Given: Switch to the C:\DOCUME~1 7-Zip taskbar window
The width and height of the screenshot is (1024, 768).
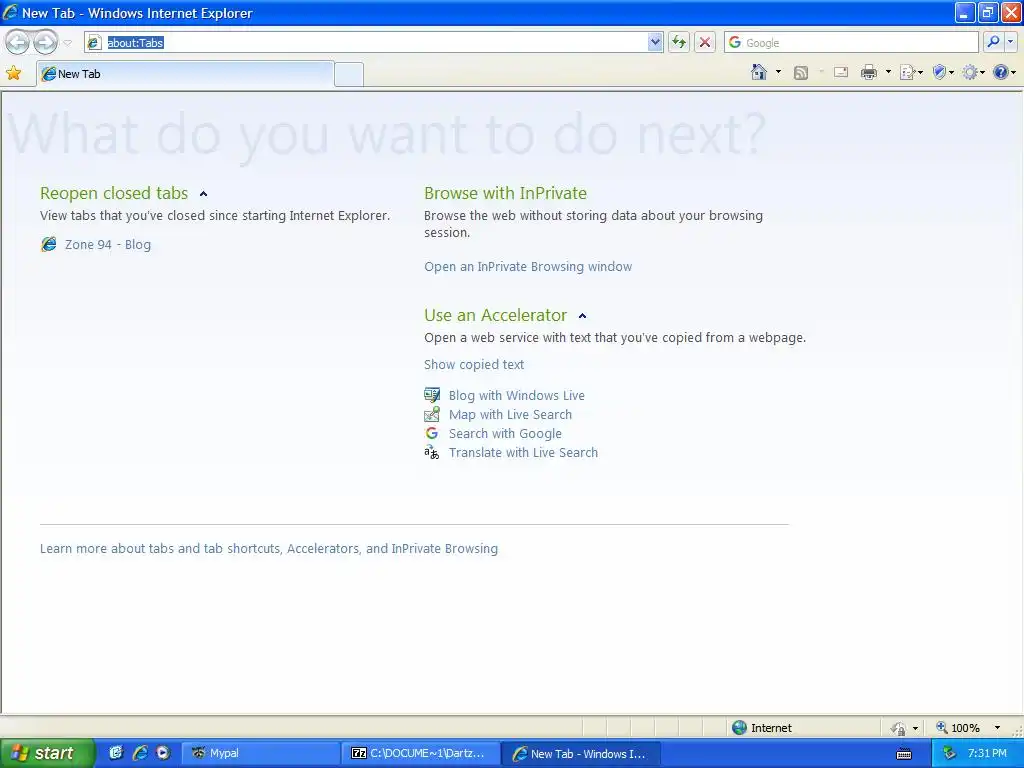Looking at the screenshot, I should point(420,753).
